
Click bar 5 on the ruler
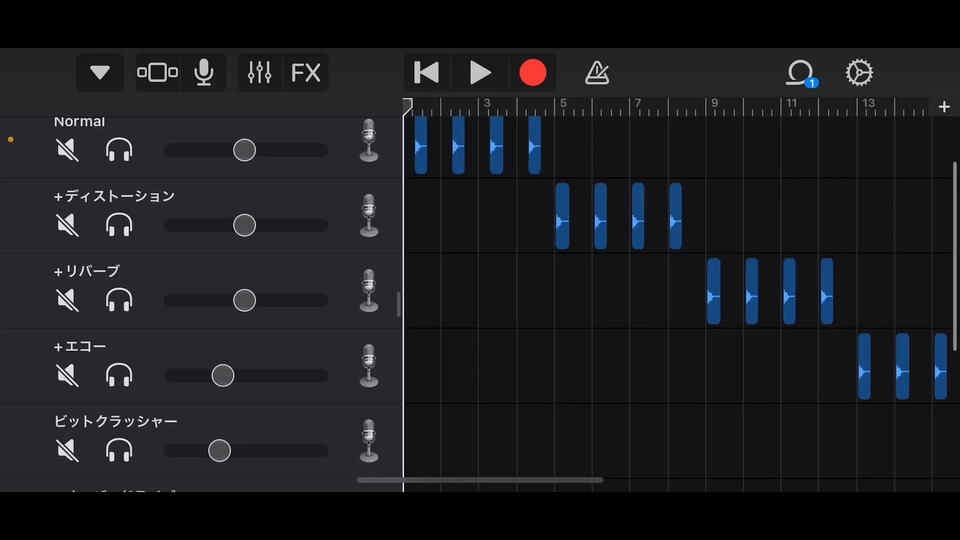point(563,103)
